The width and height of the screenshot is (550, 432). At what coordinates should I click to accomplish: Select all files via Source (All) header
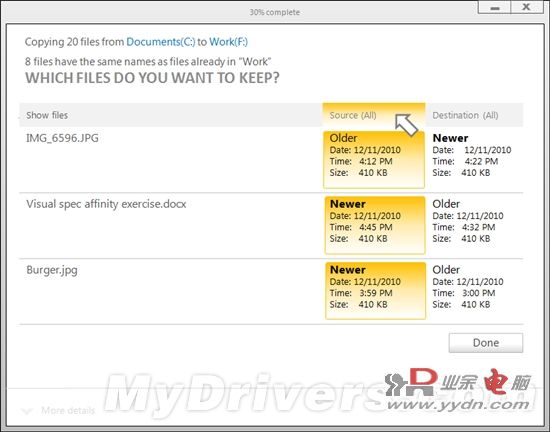click(374, 115)
